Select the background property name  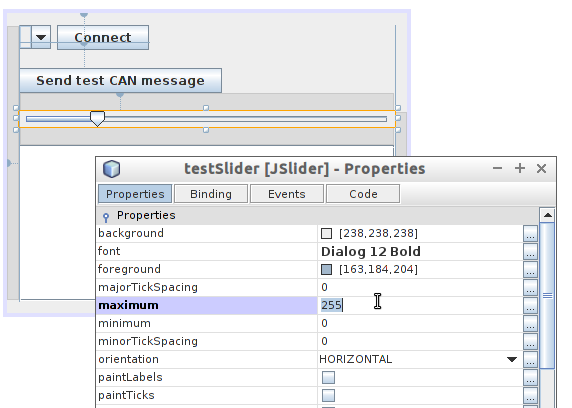(131, 233)
